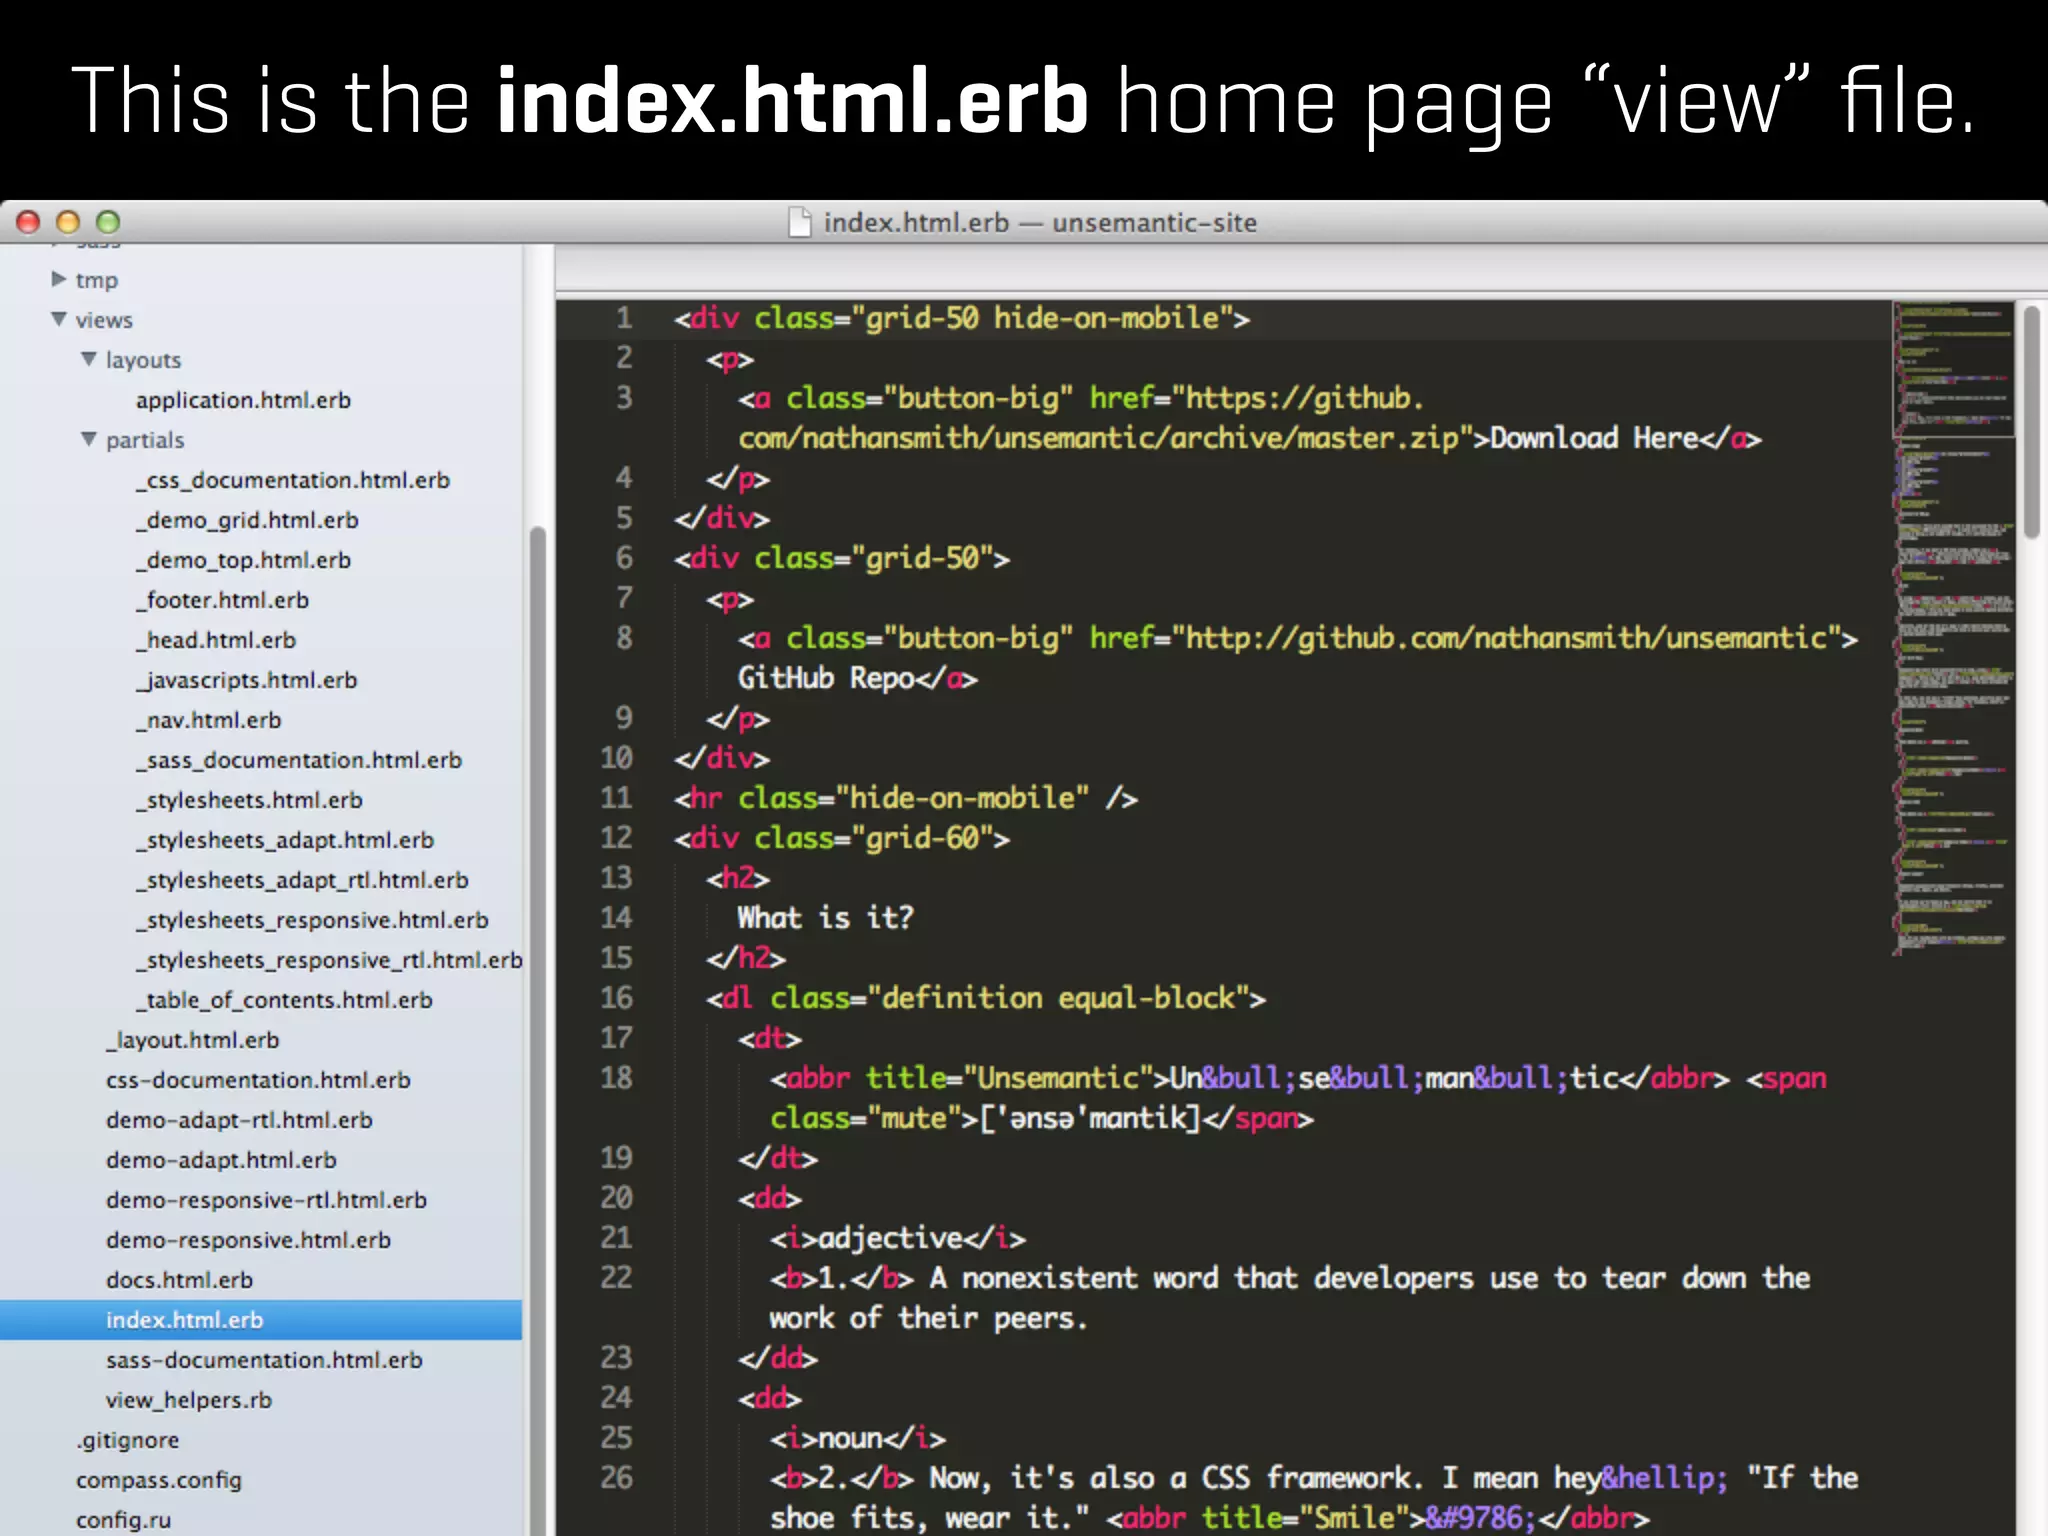
Task: Click the document proxy icon in title bar
Action: (800, 222)
